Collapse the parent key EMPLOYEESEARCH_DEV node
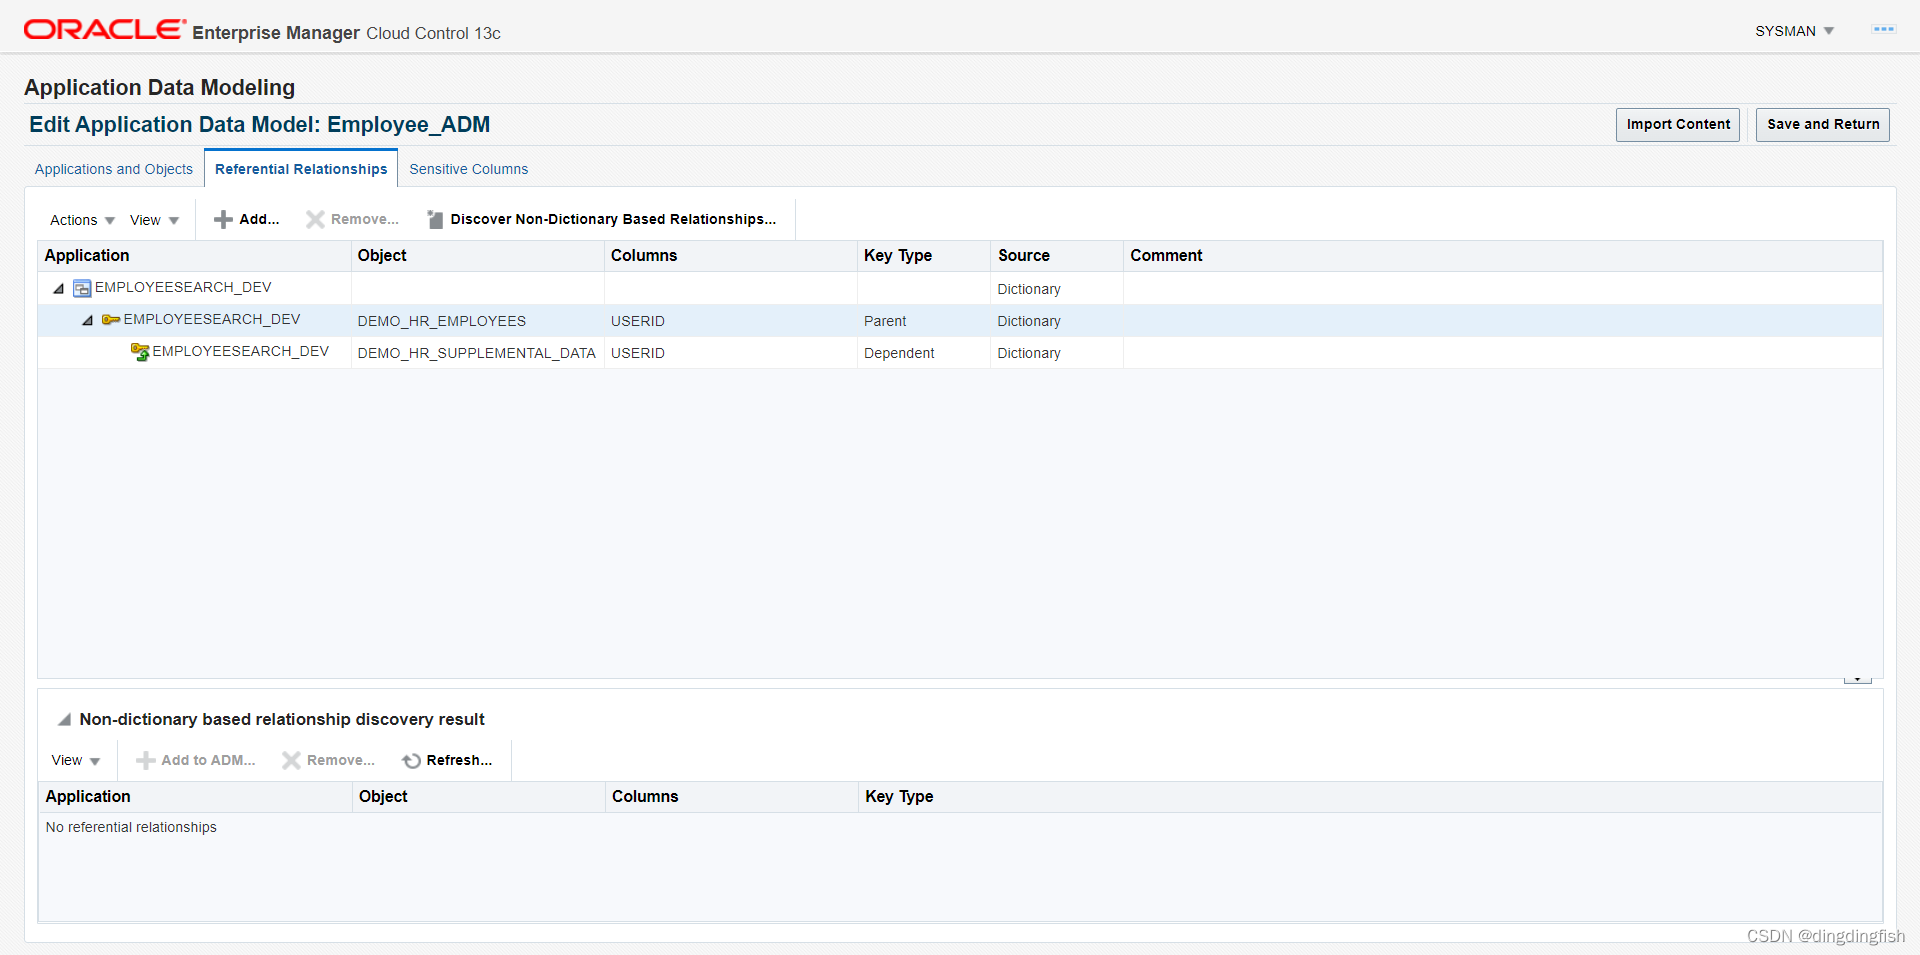This screenshot has width=1920, height=955. pos(87,321)
